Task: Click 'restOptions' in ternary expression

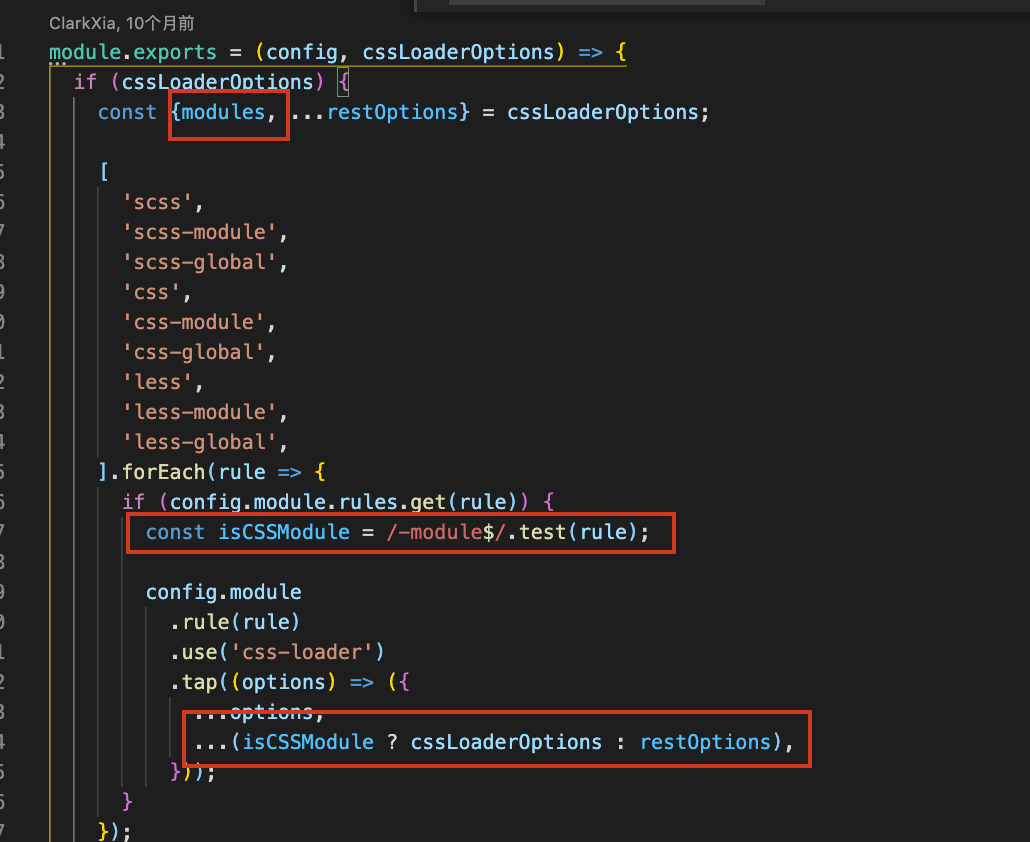Action: coord(705,742)
